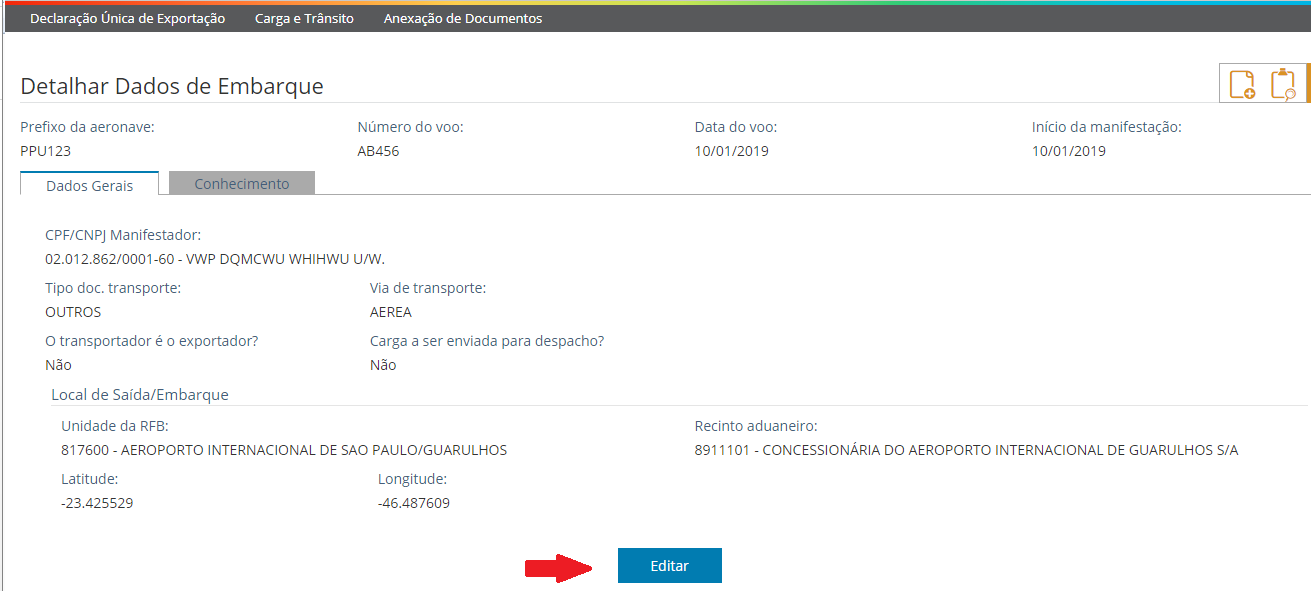The image size is (1311, 591).
Task: Open the clipboard consult icon
Action: point(1285,83)
